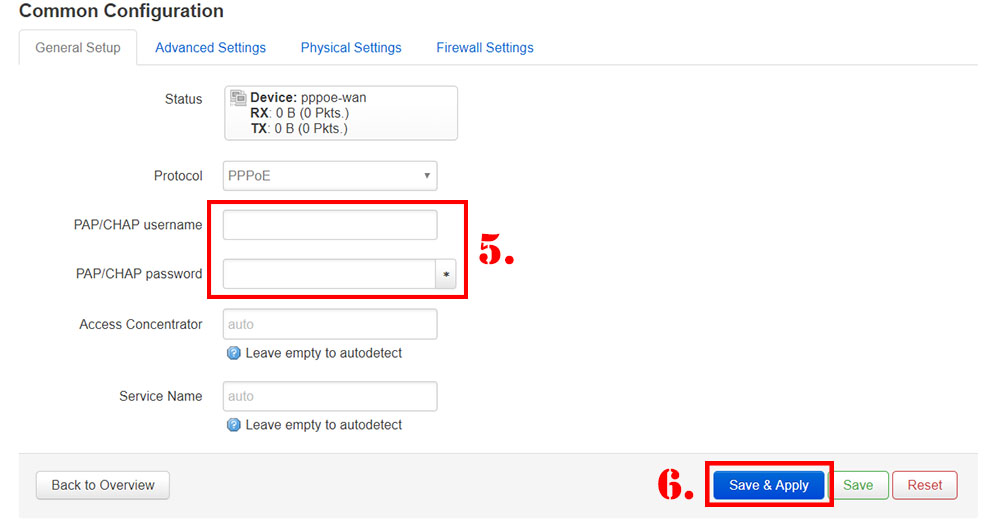Click the Save & Apply button
Screen dimensions: 1000x524
[768, 485]
